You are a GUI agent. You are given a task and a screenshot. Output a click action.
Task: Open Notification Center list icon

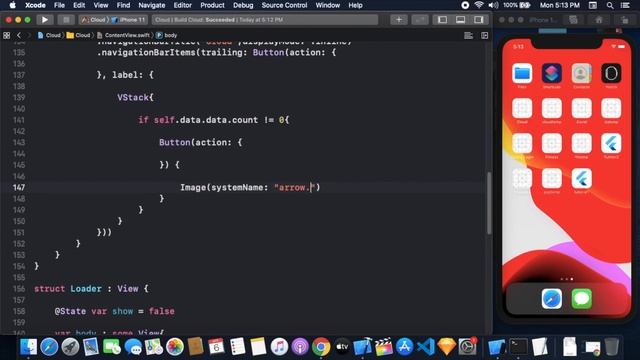[x=625, y=5]
